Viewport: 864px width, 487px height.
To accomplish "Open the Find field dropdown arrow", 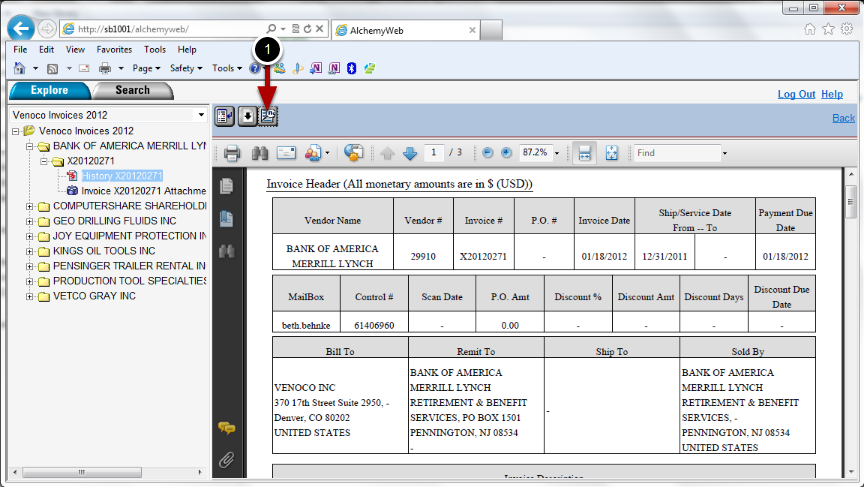I will (725, 153).
